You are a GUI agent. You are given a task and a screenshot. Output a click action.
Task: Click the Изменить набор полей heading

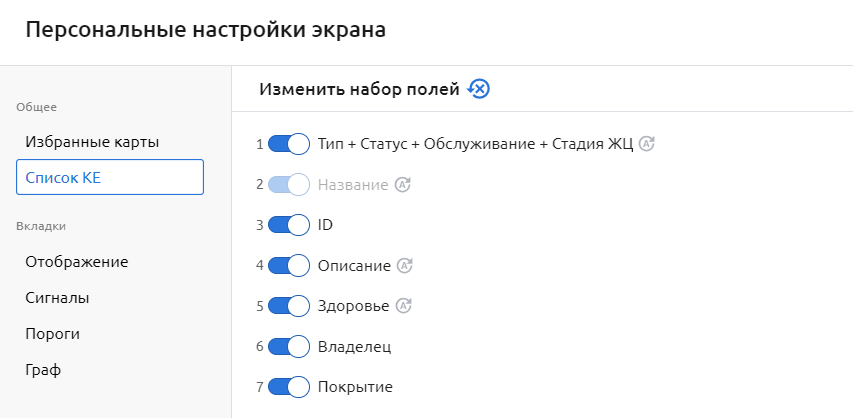click(x=359, y=89)
